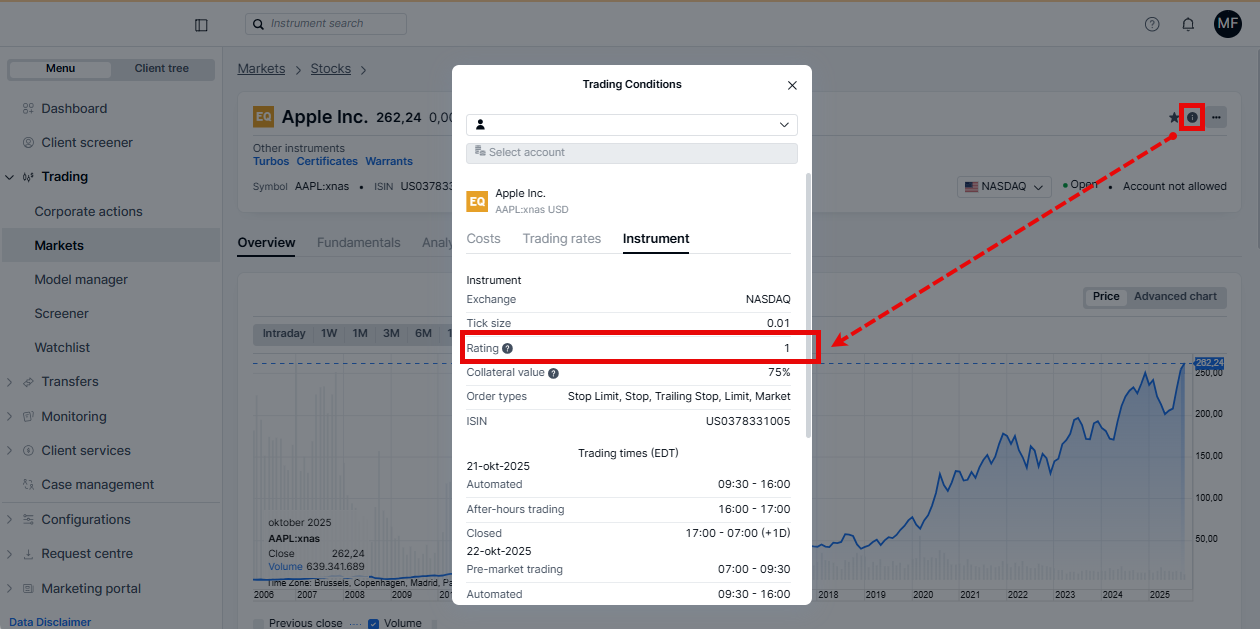
Task: Click the sidebar collapse panel icon
Action: pyautogui.click(x=201, y=25)
